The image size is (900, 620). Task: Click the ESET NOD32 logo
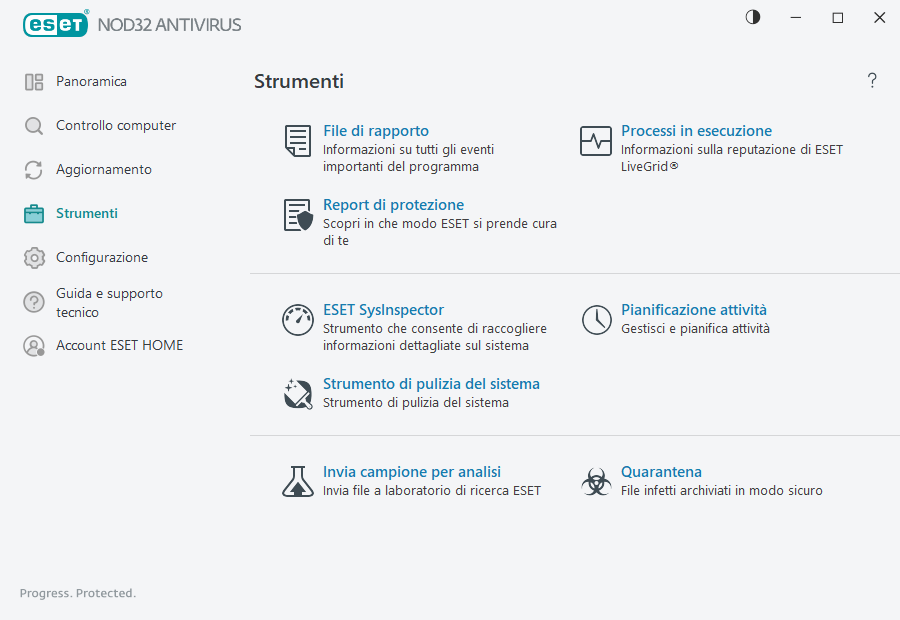click(56, 24)
